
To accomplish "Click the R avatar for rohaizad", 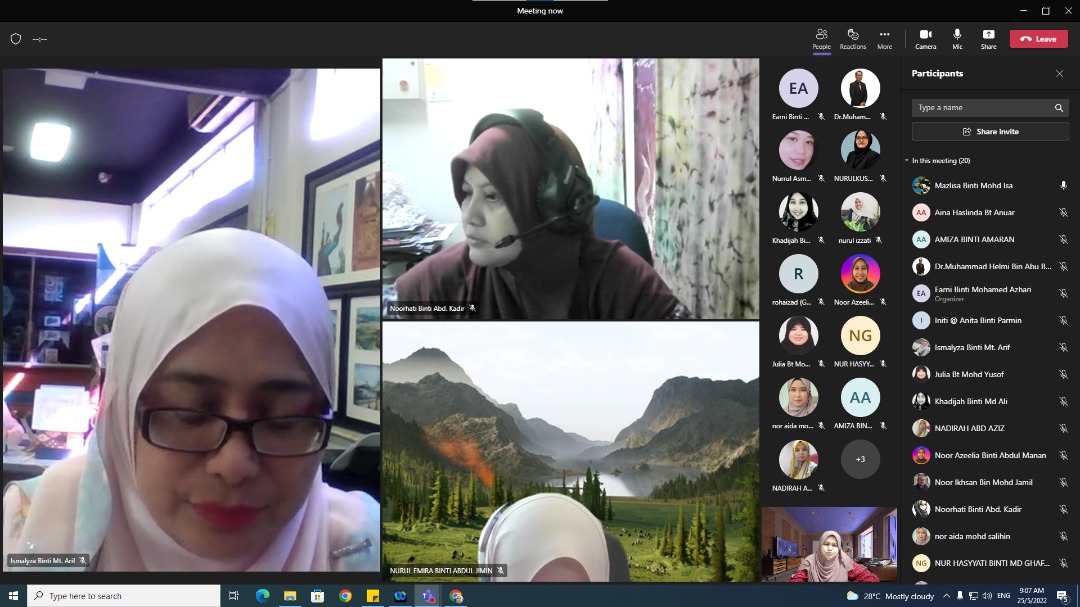I will (798, 274).
